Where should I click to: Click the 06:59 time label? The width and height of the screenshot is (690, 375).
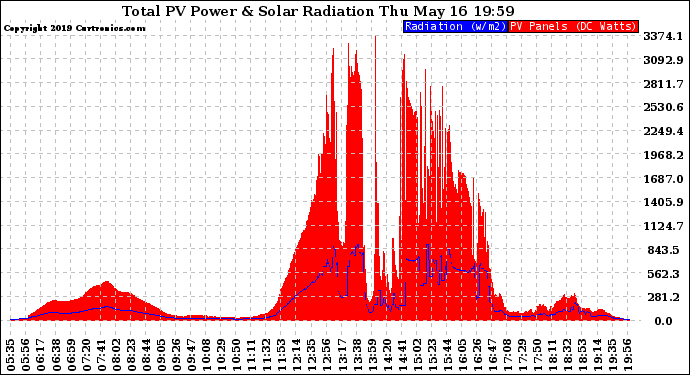71,355
